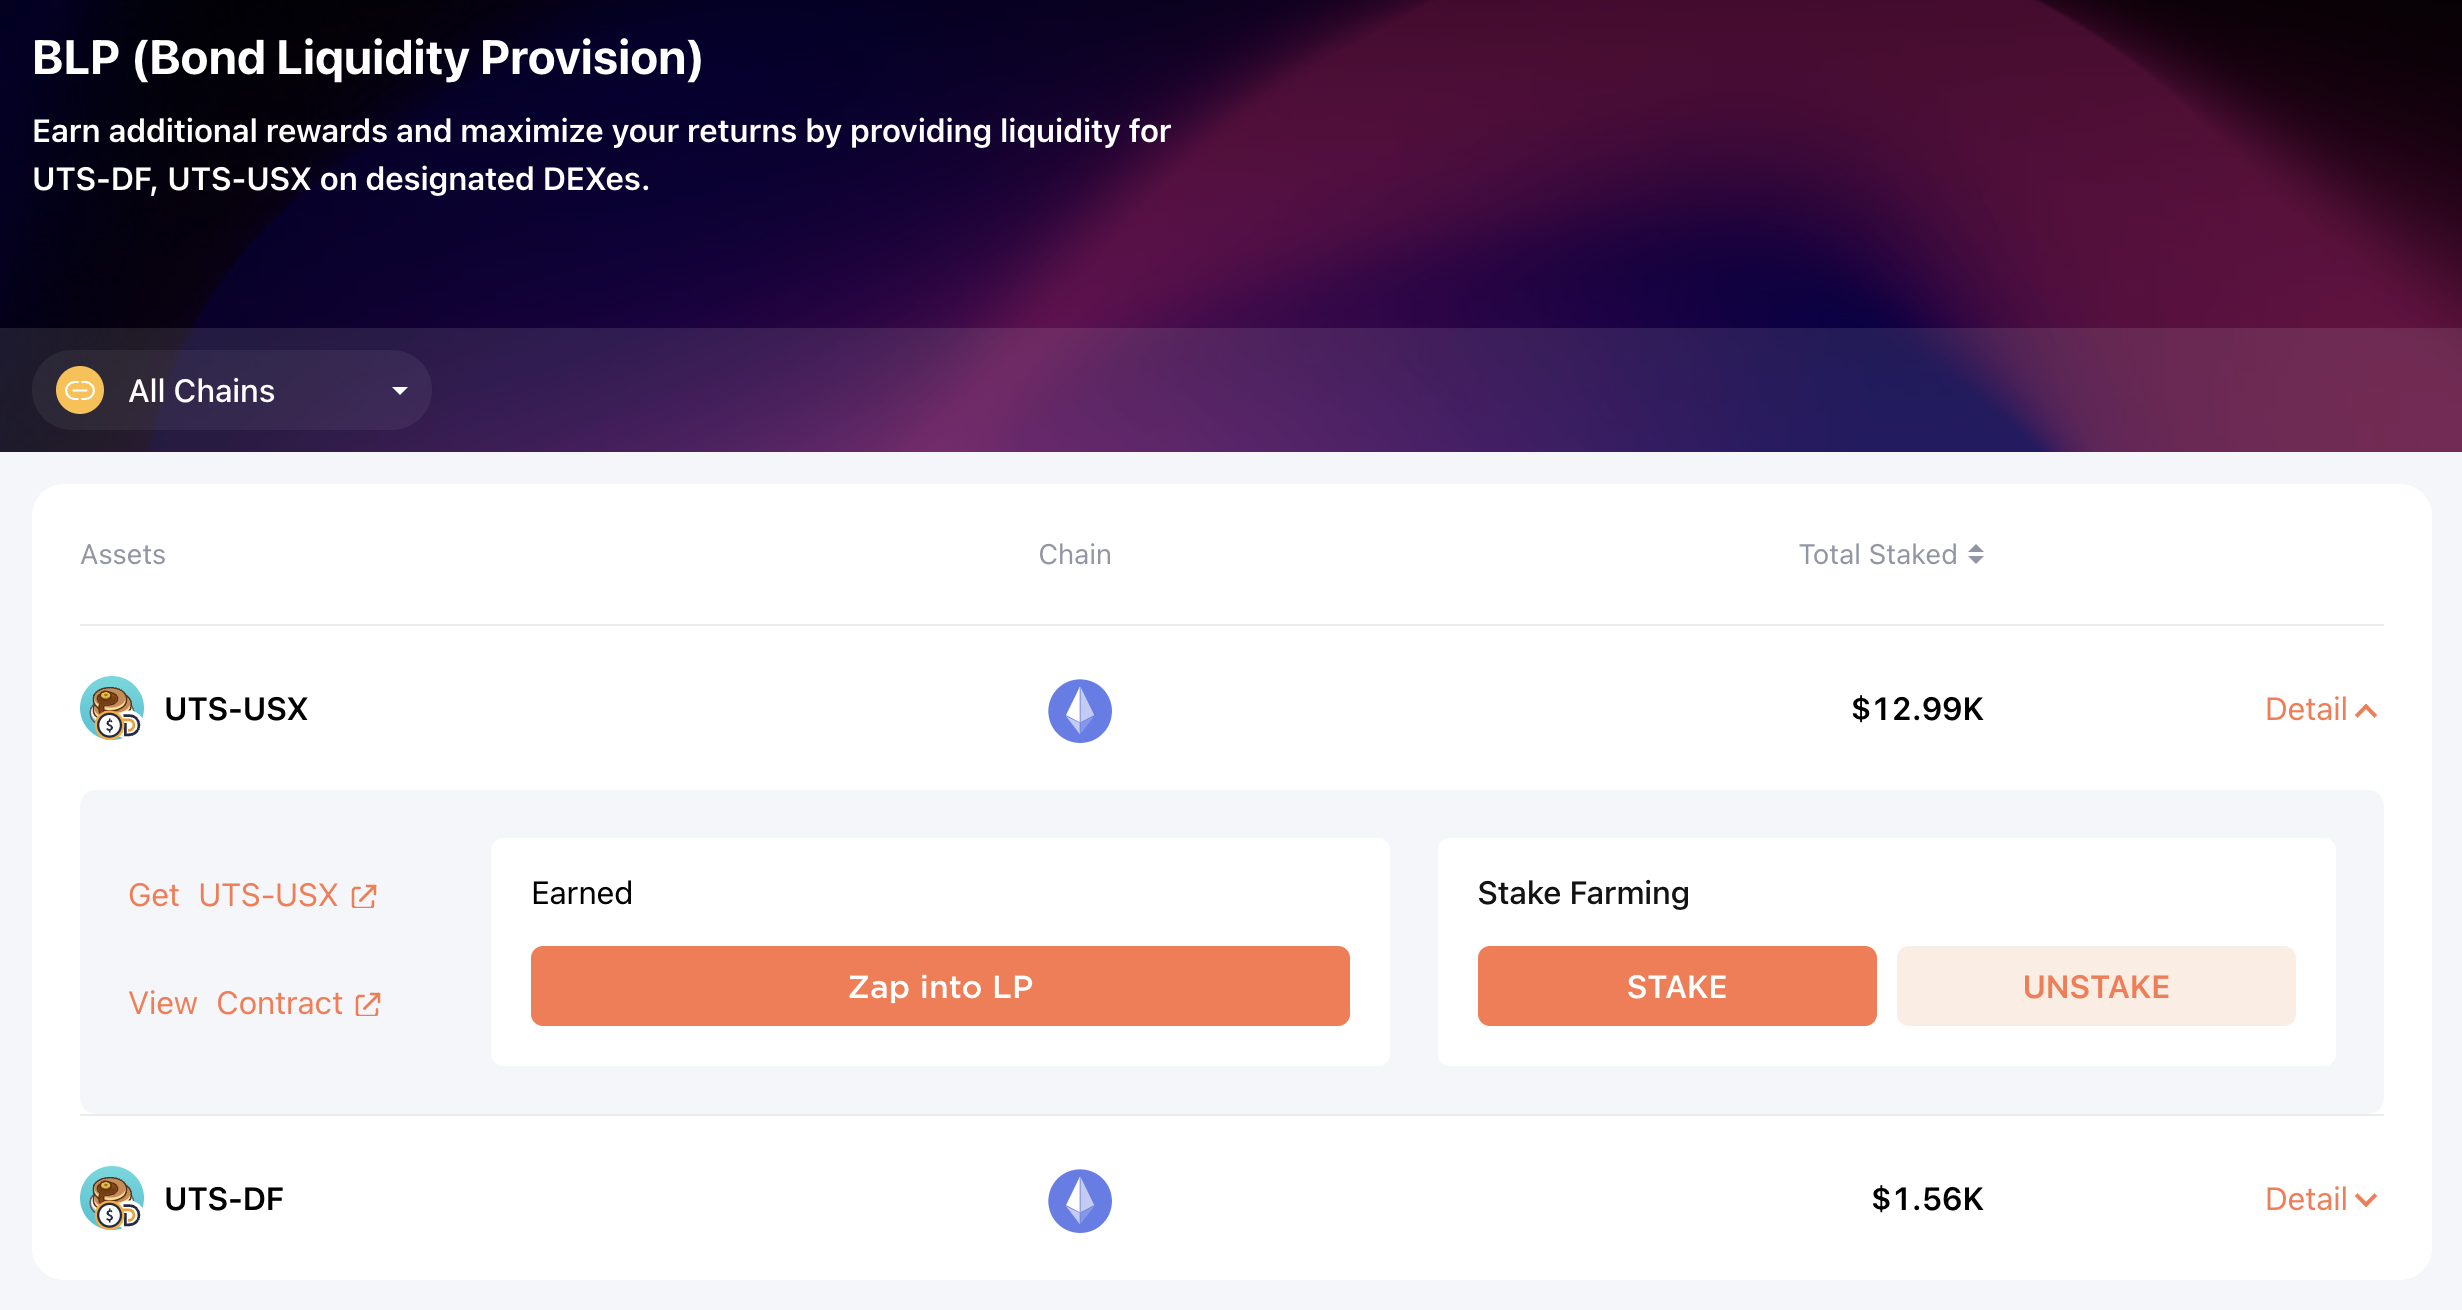Click the UTS-USX asset name
Image resolution: width=2462 pixels, height=1310 pixels.
pyautogui.click(x=236, y=709)
